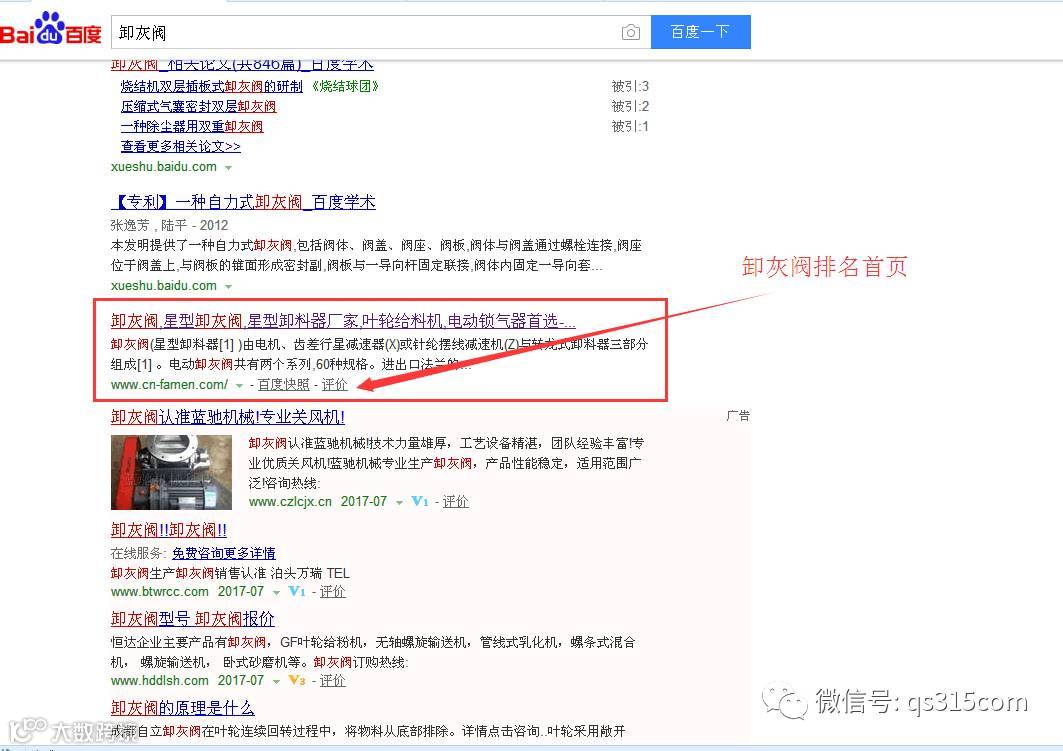
Task: Open camera image search in search box
Action: [x=630, y=32]
